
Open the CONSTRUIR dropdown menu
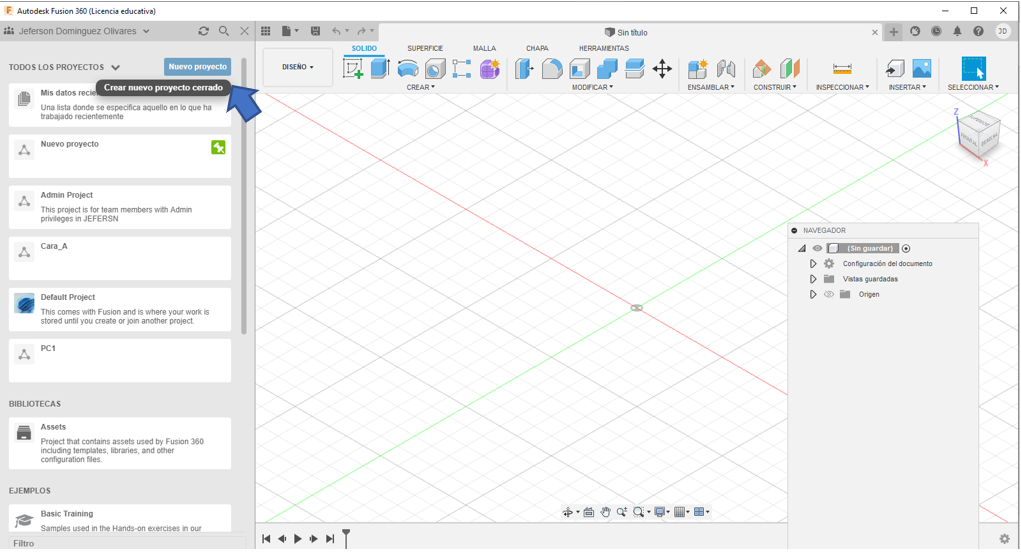tap(775, 87)
